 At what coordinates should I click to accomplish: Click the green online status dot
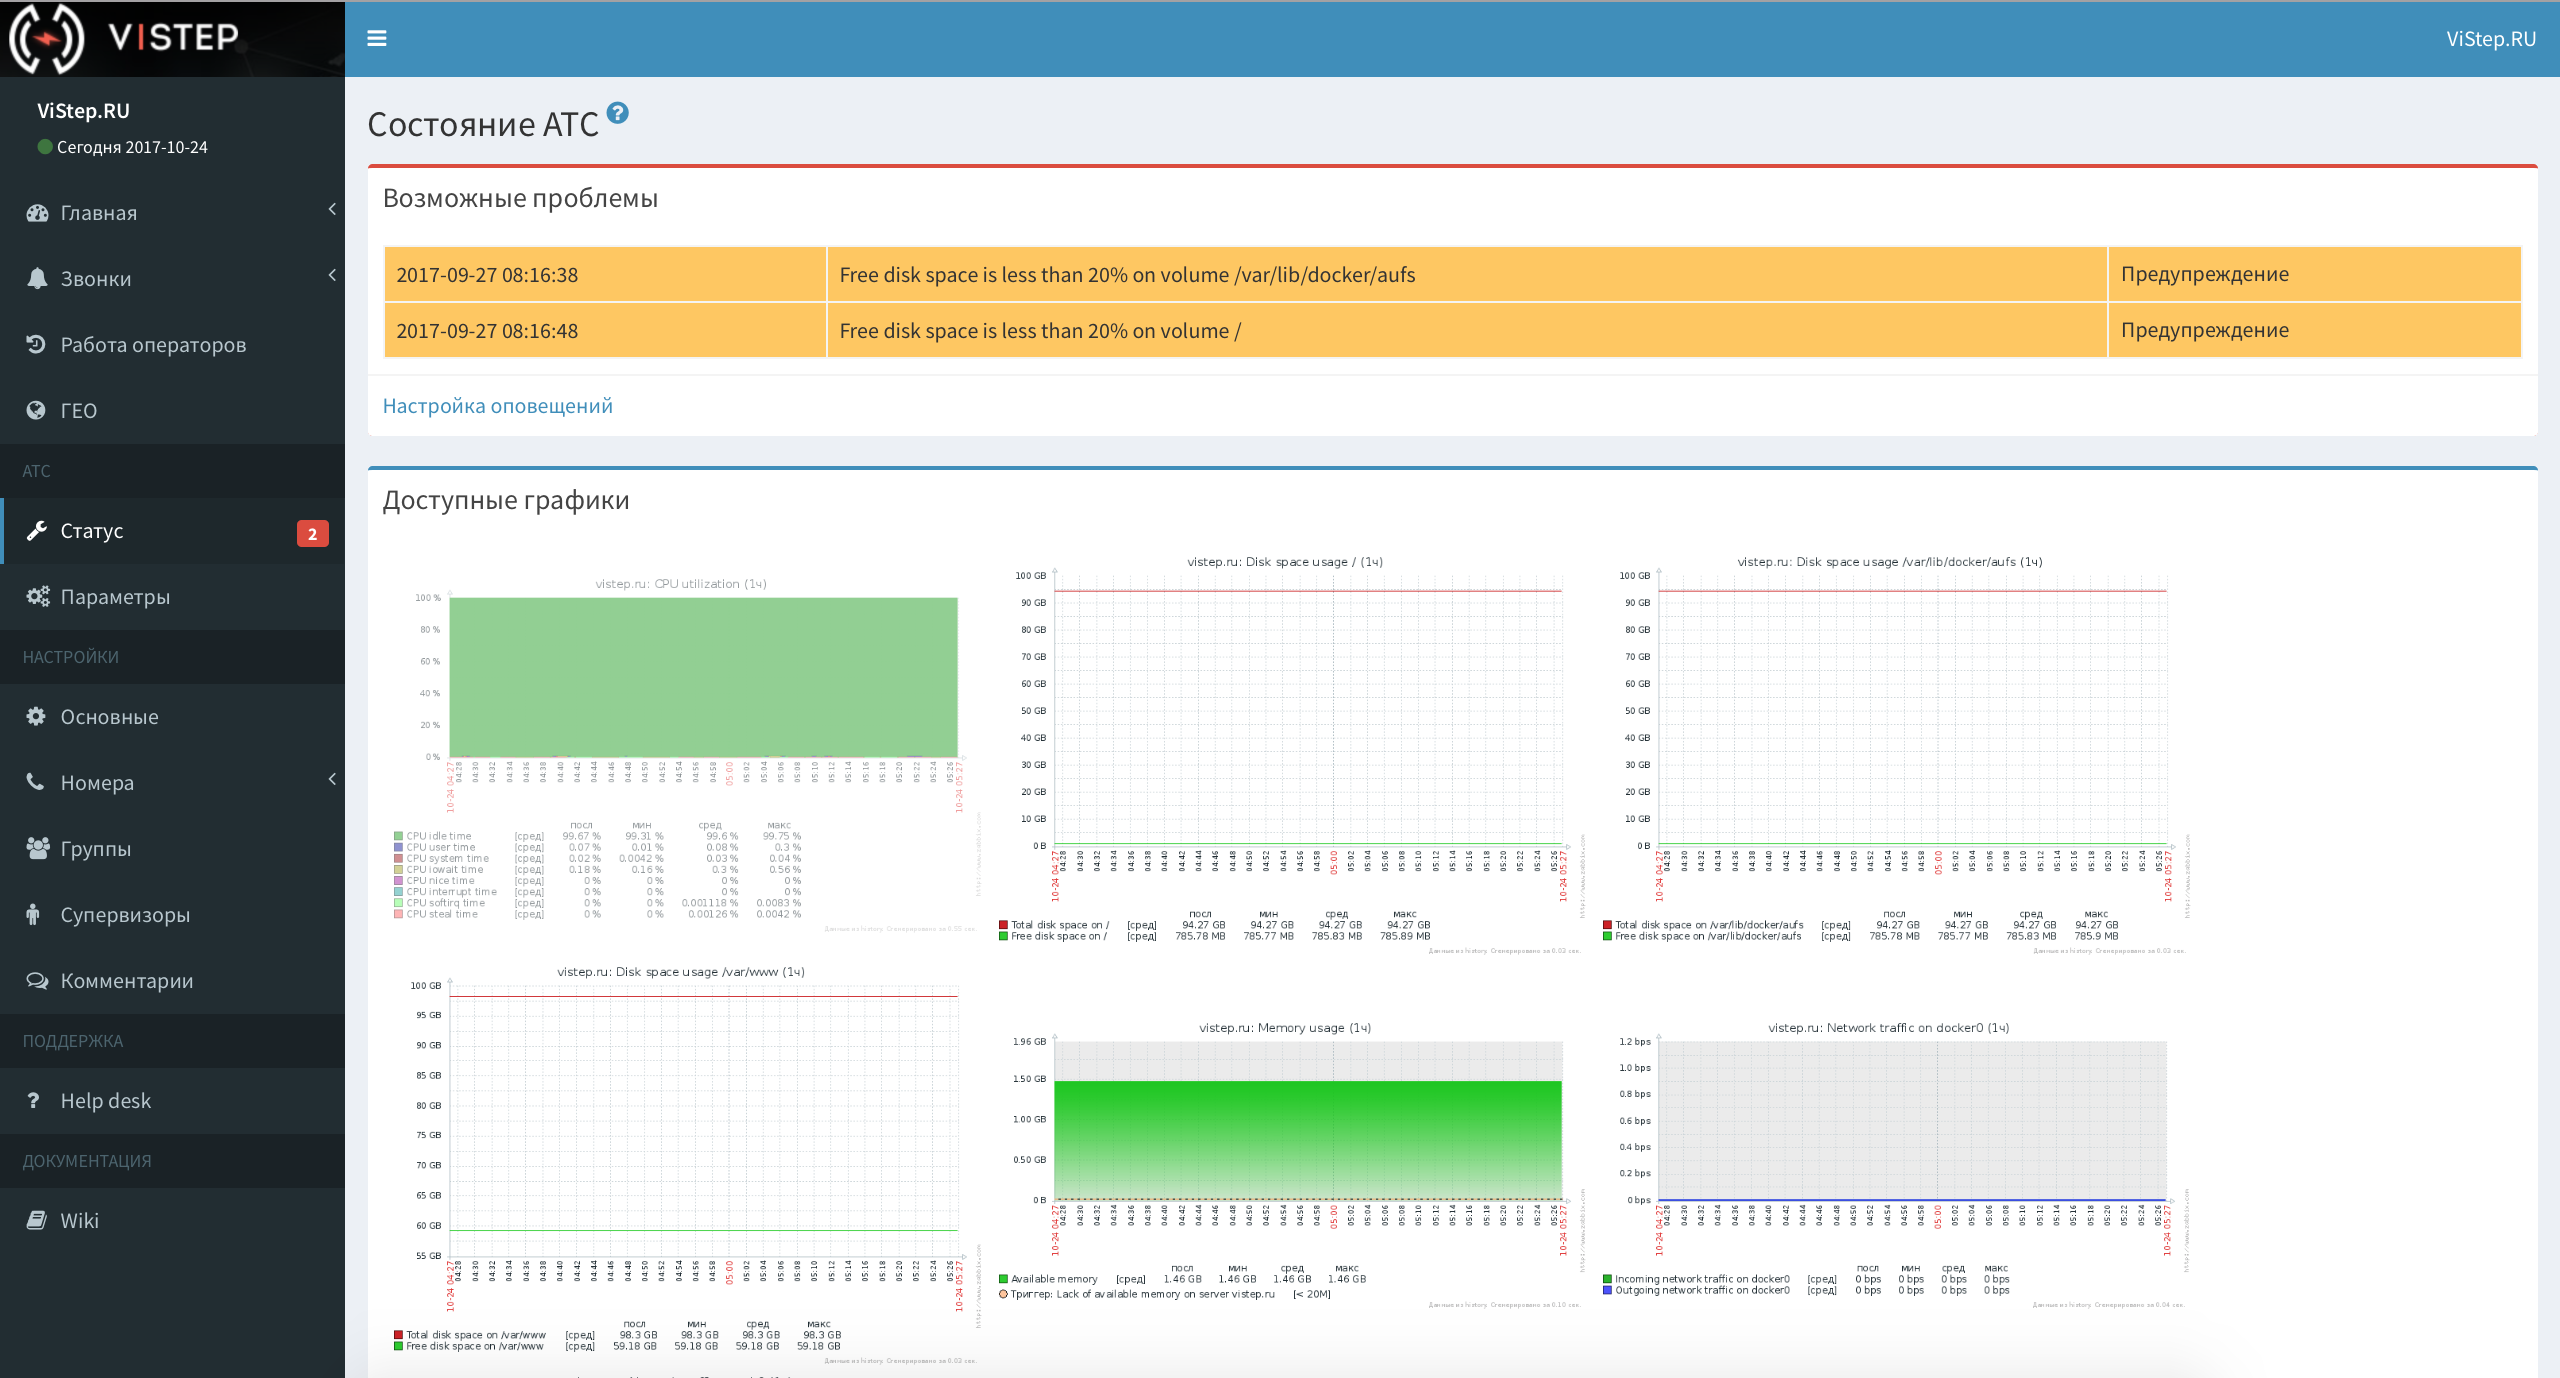[x=44, y=147]
